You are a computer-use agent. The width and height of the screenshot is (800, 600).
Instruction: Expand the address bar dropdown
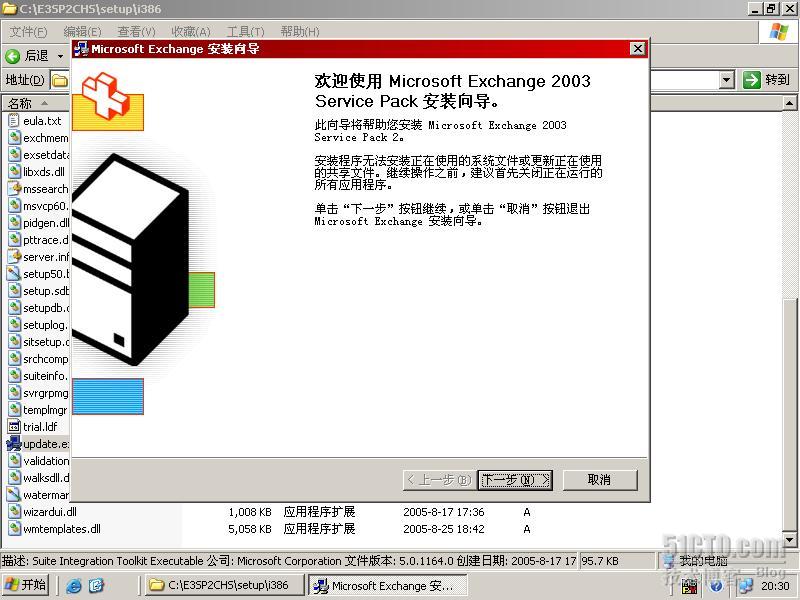coord(727,80)
